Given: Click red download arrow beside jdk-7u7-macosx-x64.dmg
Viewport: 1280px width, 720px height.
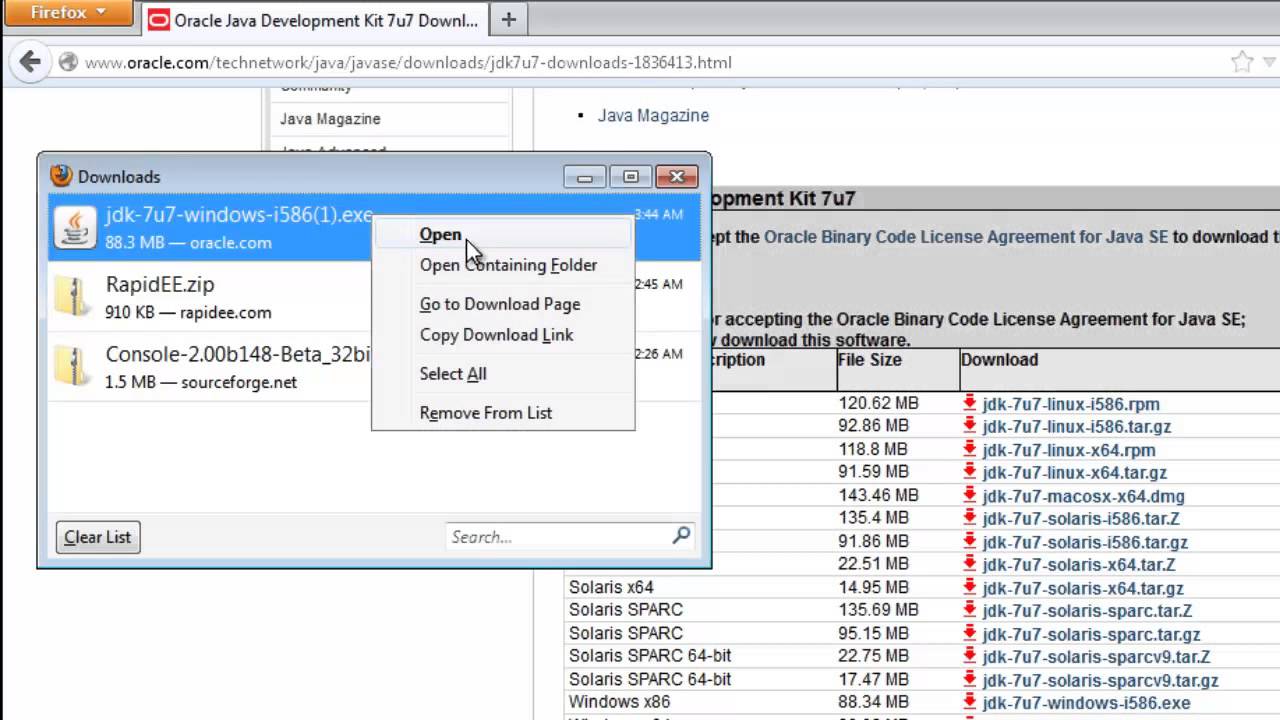Looking at the screenshot, I should click(969, 495).
